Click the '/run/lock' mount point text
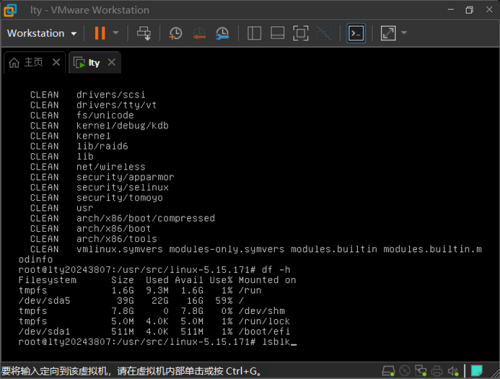This screenshot has width=500, height=379. pos(264,321)
